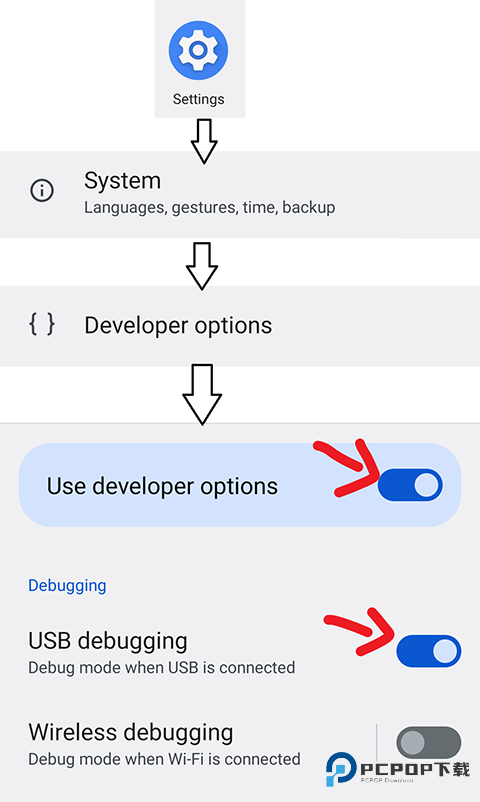Image resolution: width=480 pixels, height=802 pixels.
Task: Click the blue PCPOP logo icon
Action: [x=341, y=769]
